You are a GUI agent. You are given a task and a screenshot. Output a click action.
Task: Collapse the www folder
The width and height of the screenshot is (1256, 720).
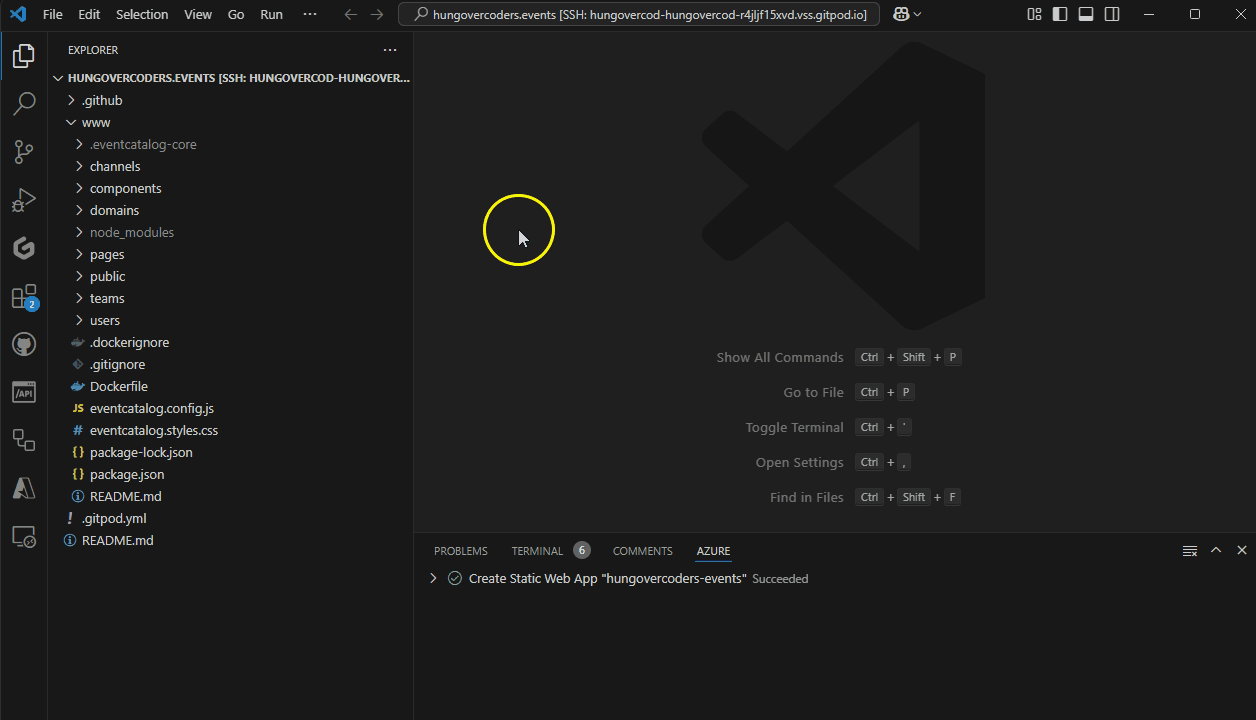[71, 122]
